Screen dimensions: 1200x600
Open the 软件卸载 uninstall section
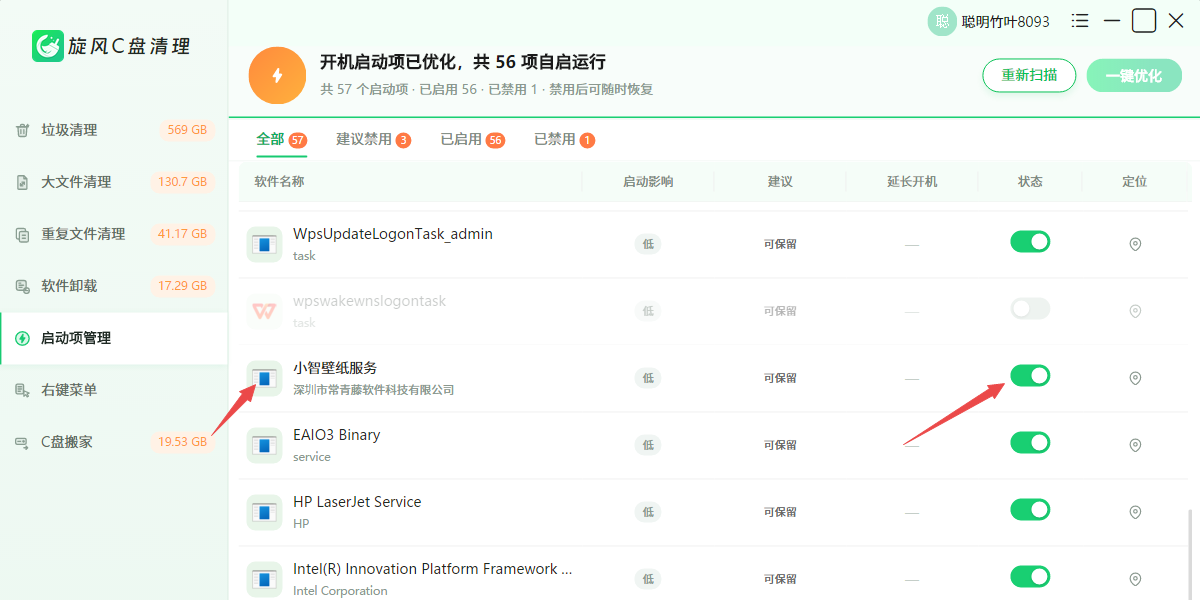(113, 286)
